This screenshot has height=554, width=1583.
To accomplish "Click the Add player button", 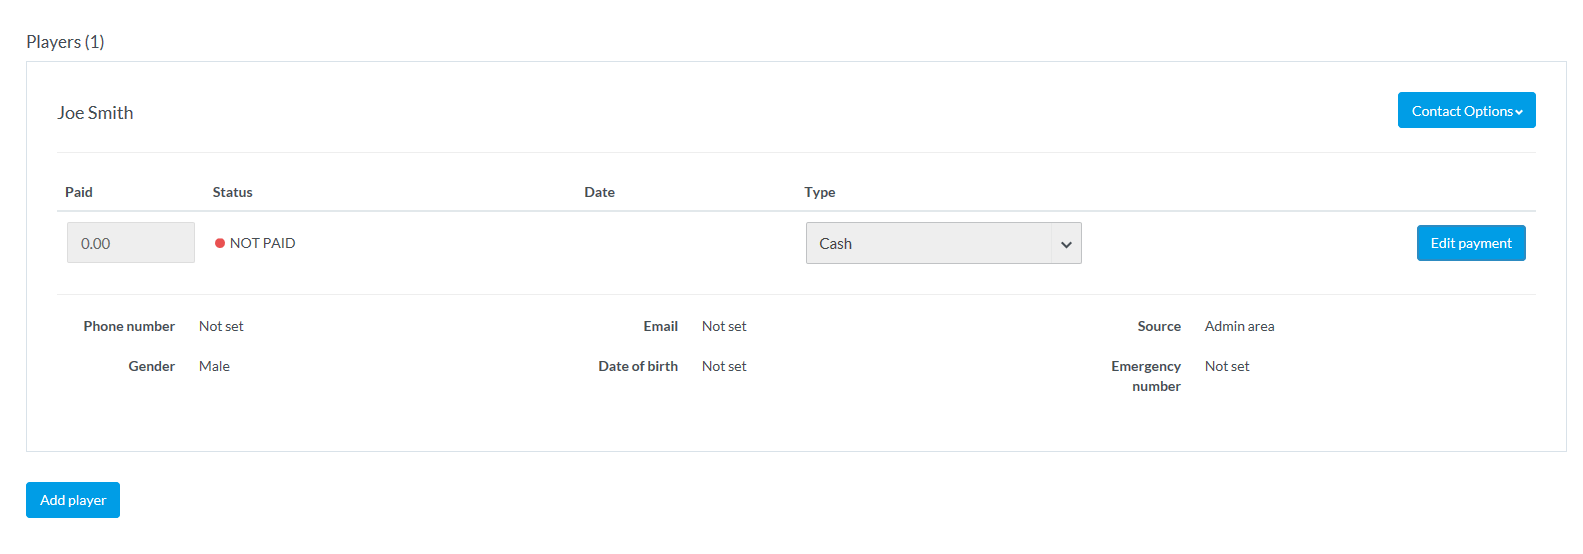I will click(x=73, y=500).
